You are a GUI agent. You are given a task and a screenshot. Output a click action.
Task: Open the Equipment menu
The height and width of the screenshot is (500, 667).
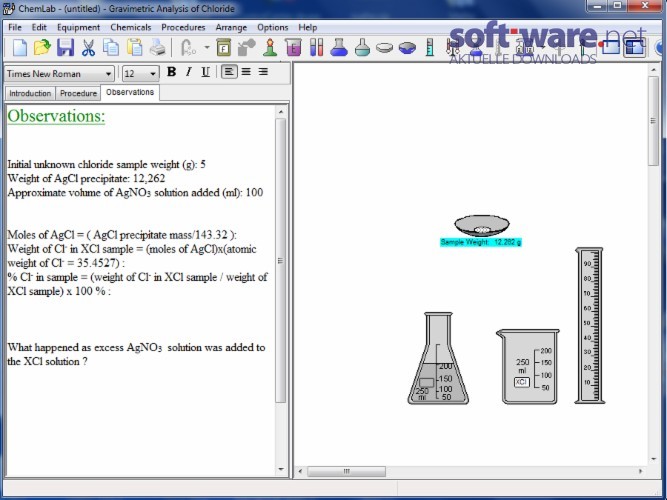click(78, 27)
